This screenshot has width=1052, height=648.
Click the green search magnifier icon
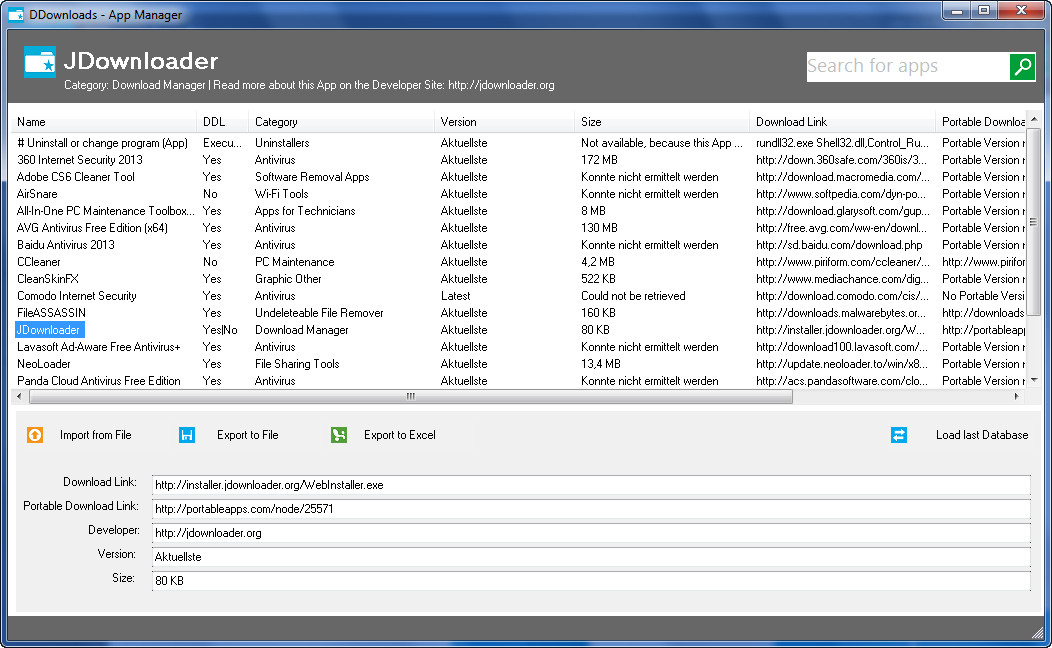(1022, 66)
